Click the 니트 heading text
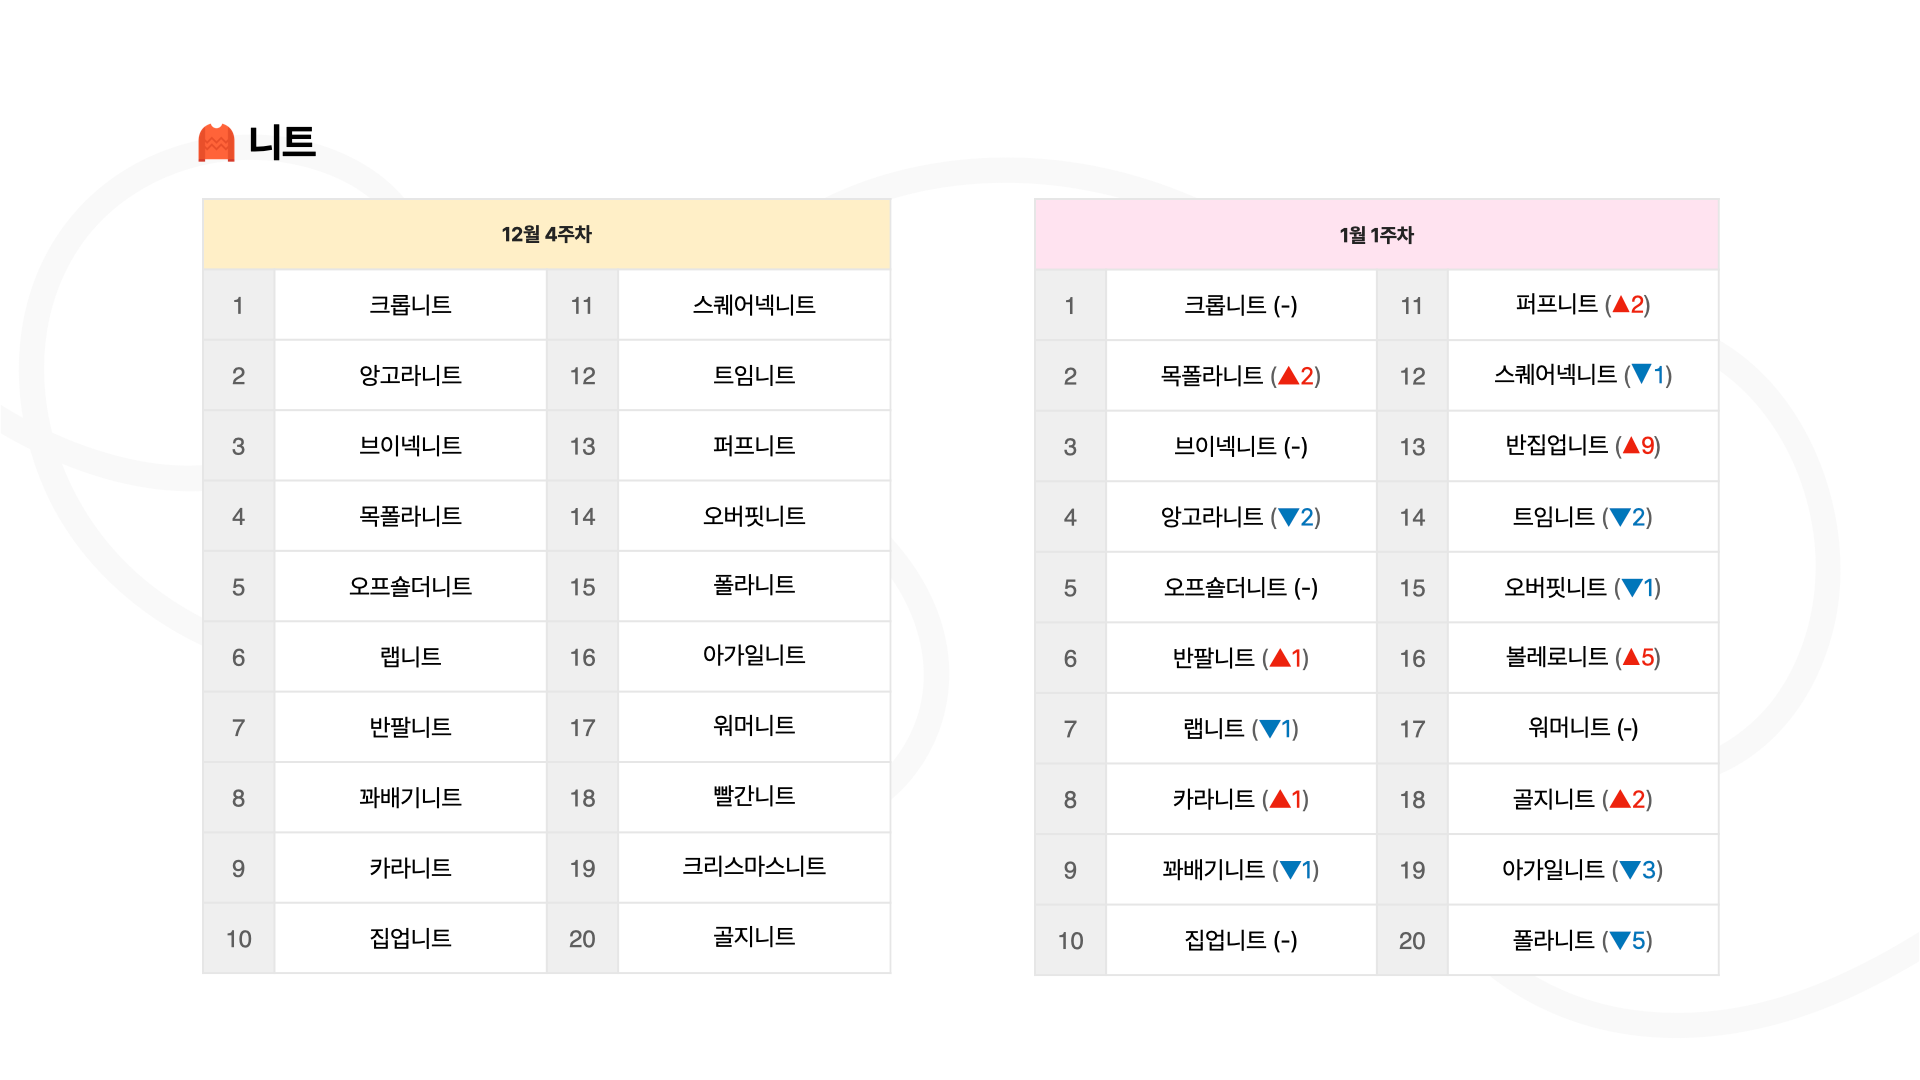The height and width of the screenshot is (1080, 1920). coord(282,142)
